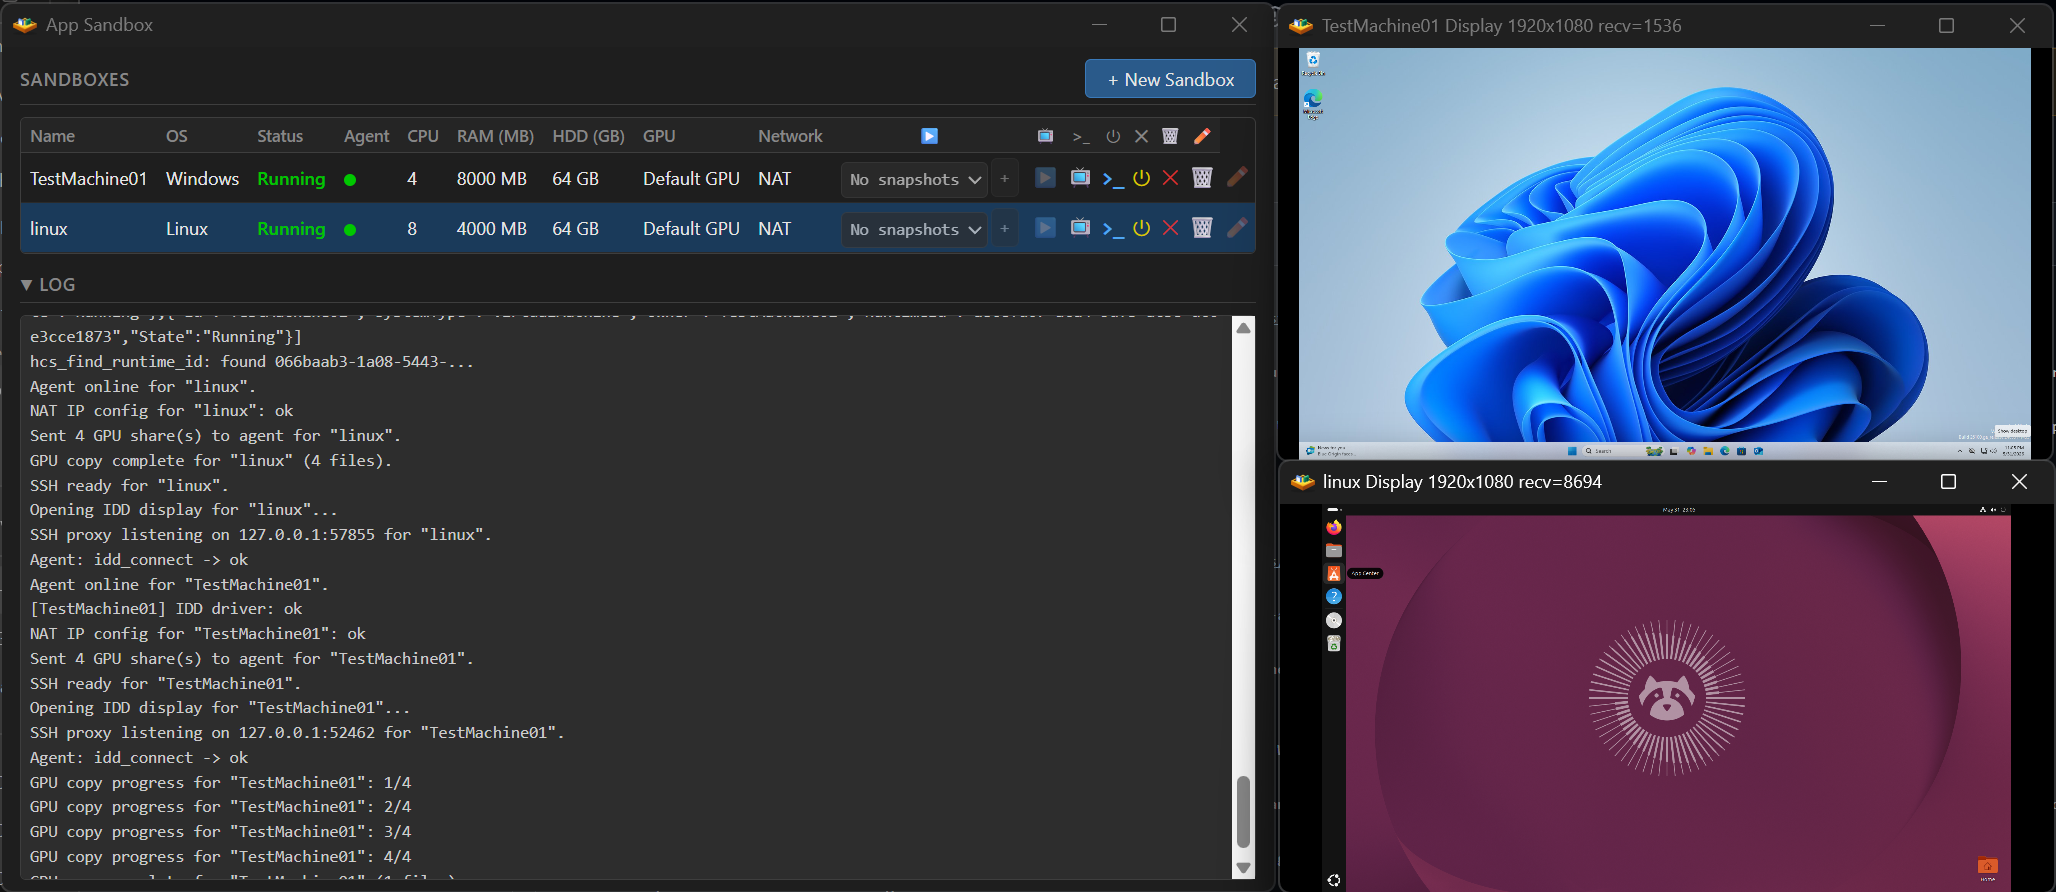Collapse the LOG section triangle

[x=27, y=285]
